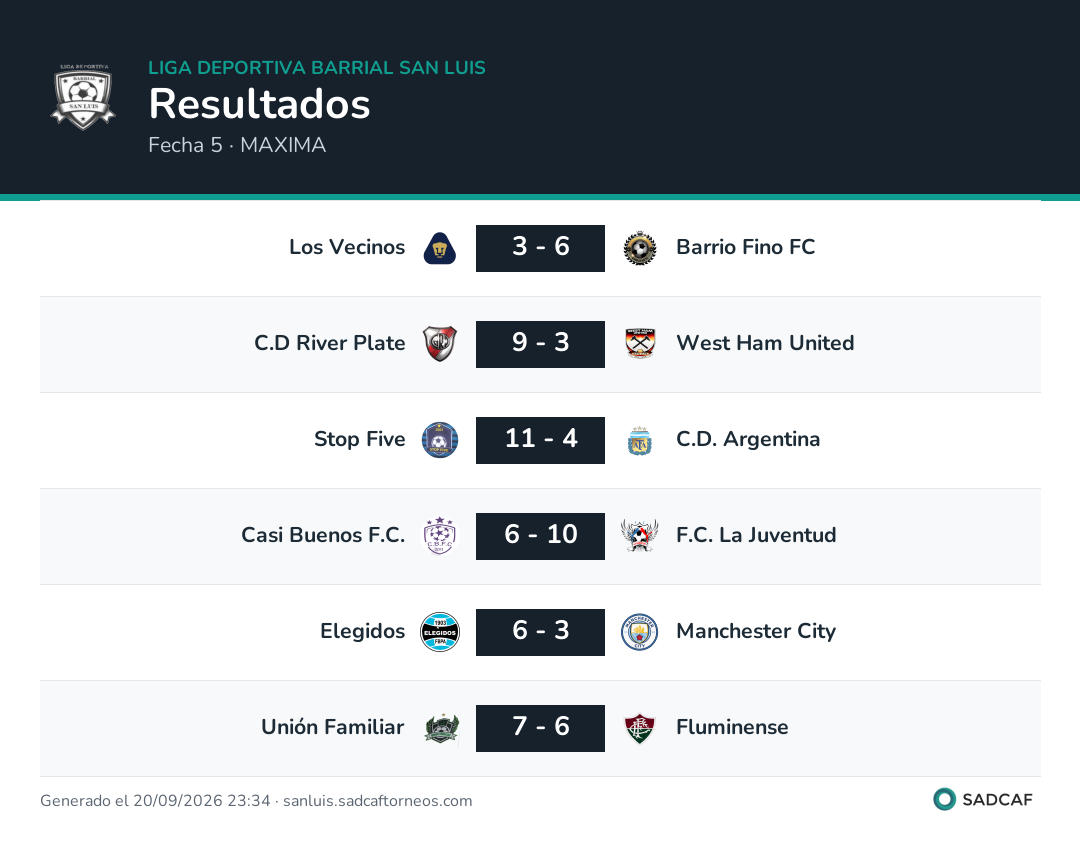
Task: Open the 11 - 4 match score
Action: tap(541, 440)
